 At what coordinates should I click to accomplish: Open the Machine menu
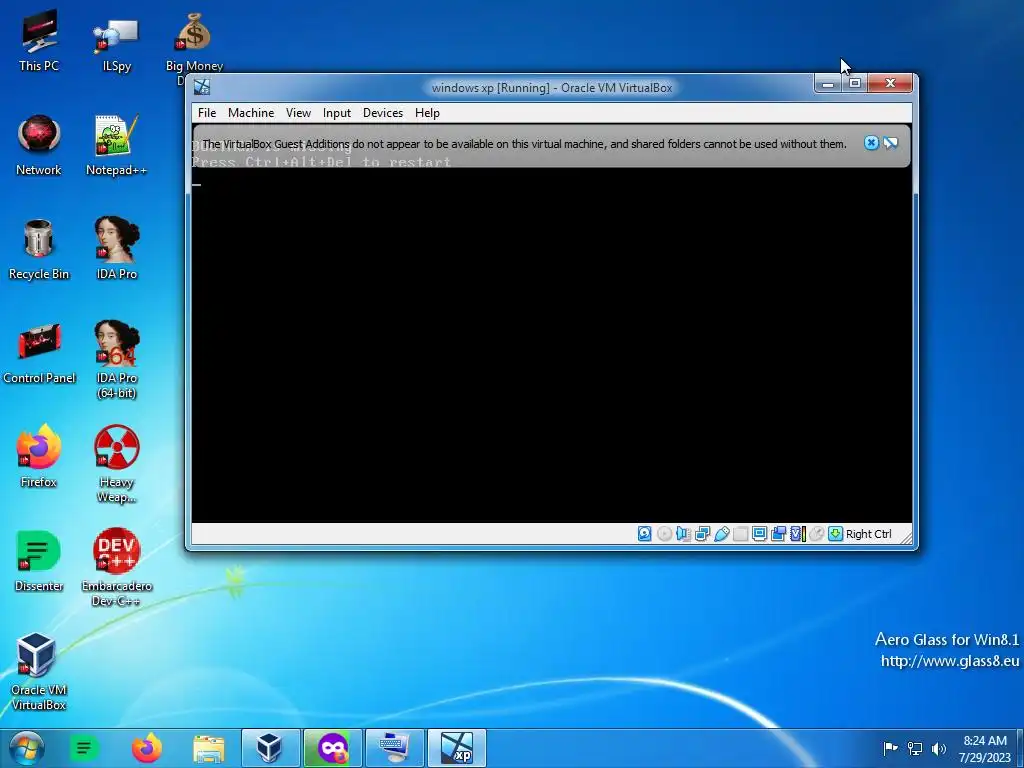coord(251,113)
